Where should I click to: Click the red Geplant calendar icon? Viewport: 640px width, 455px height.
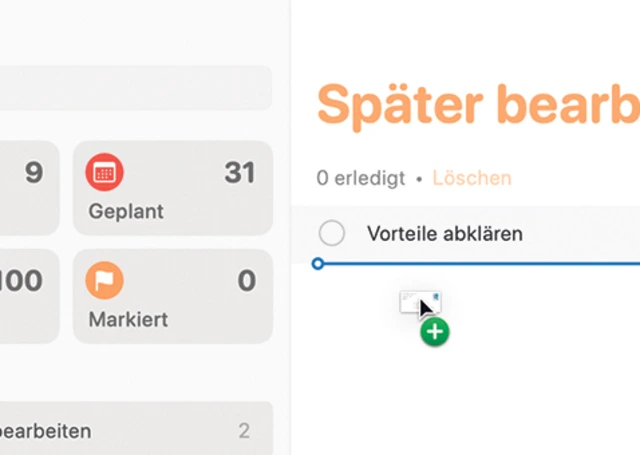tap(104, 173)
